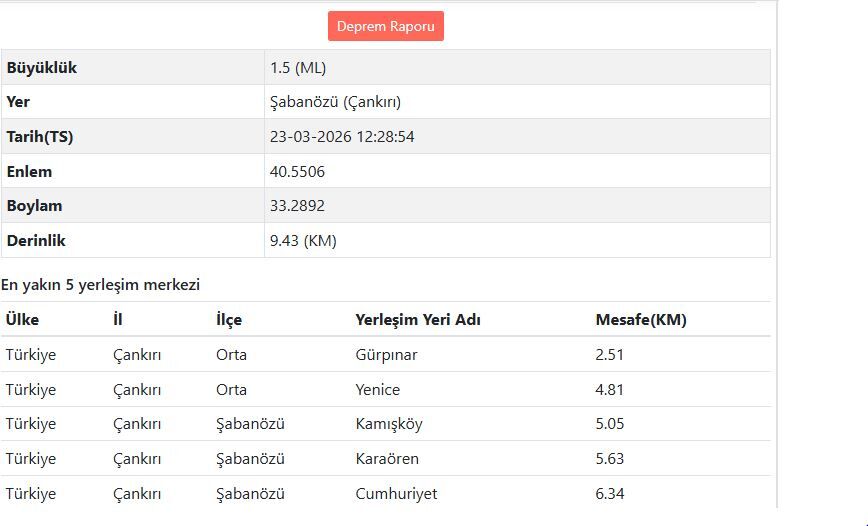Click the longitude value 33.2892
The height and width of the screenshot is (526, 868).
click(x=297, y=206)
